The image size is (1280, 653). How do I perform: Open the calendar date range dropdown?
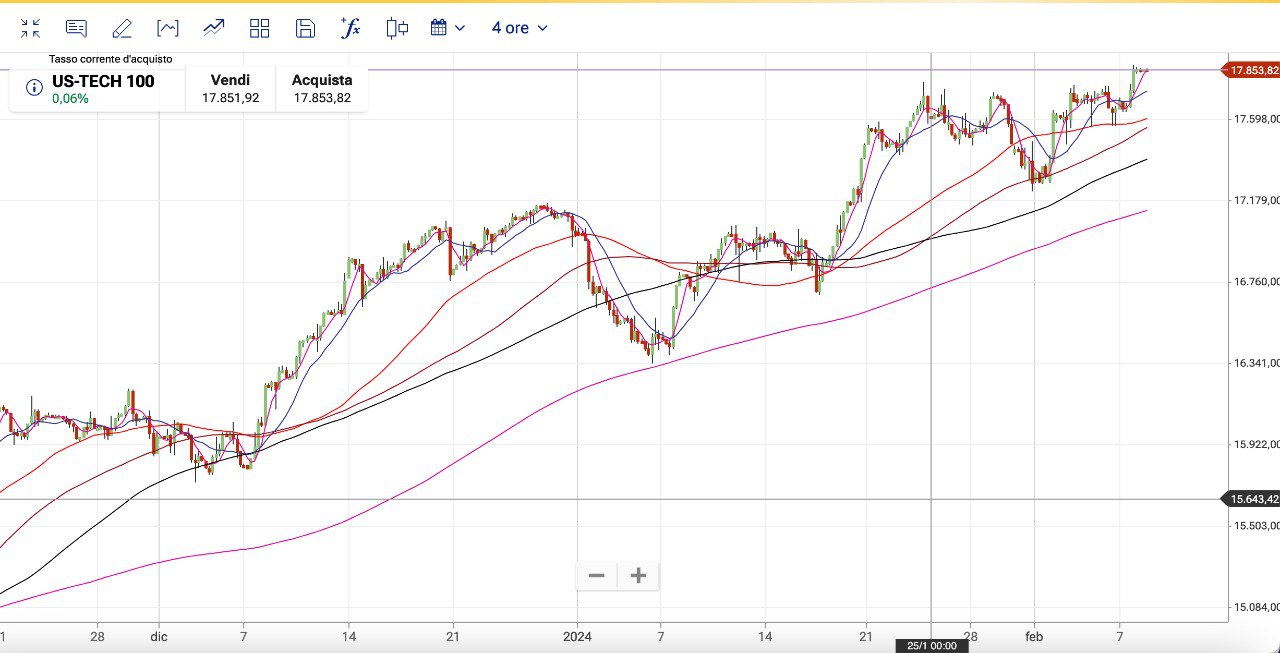click(448, 28)
